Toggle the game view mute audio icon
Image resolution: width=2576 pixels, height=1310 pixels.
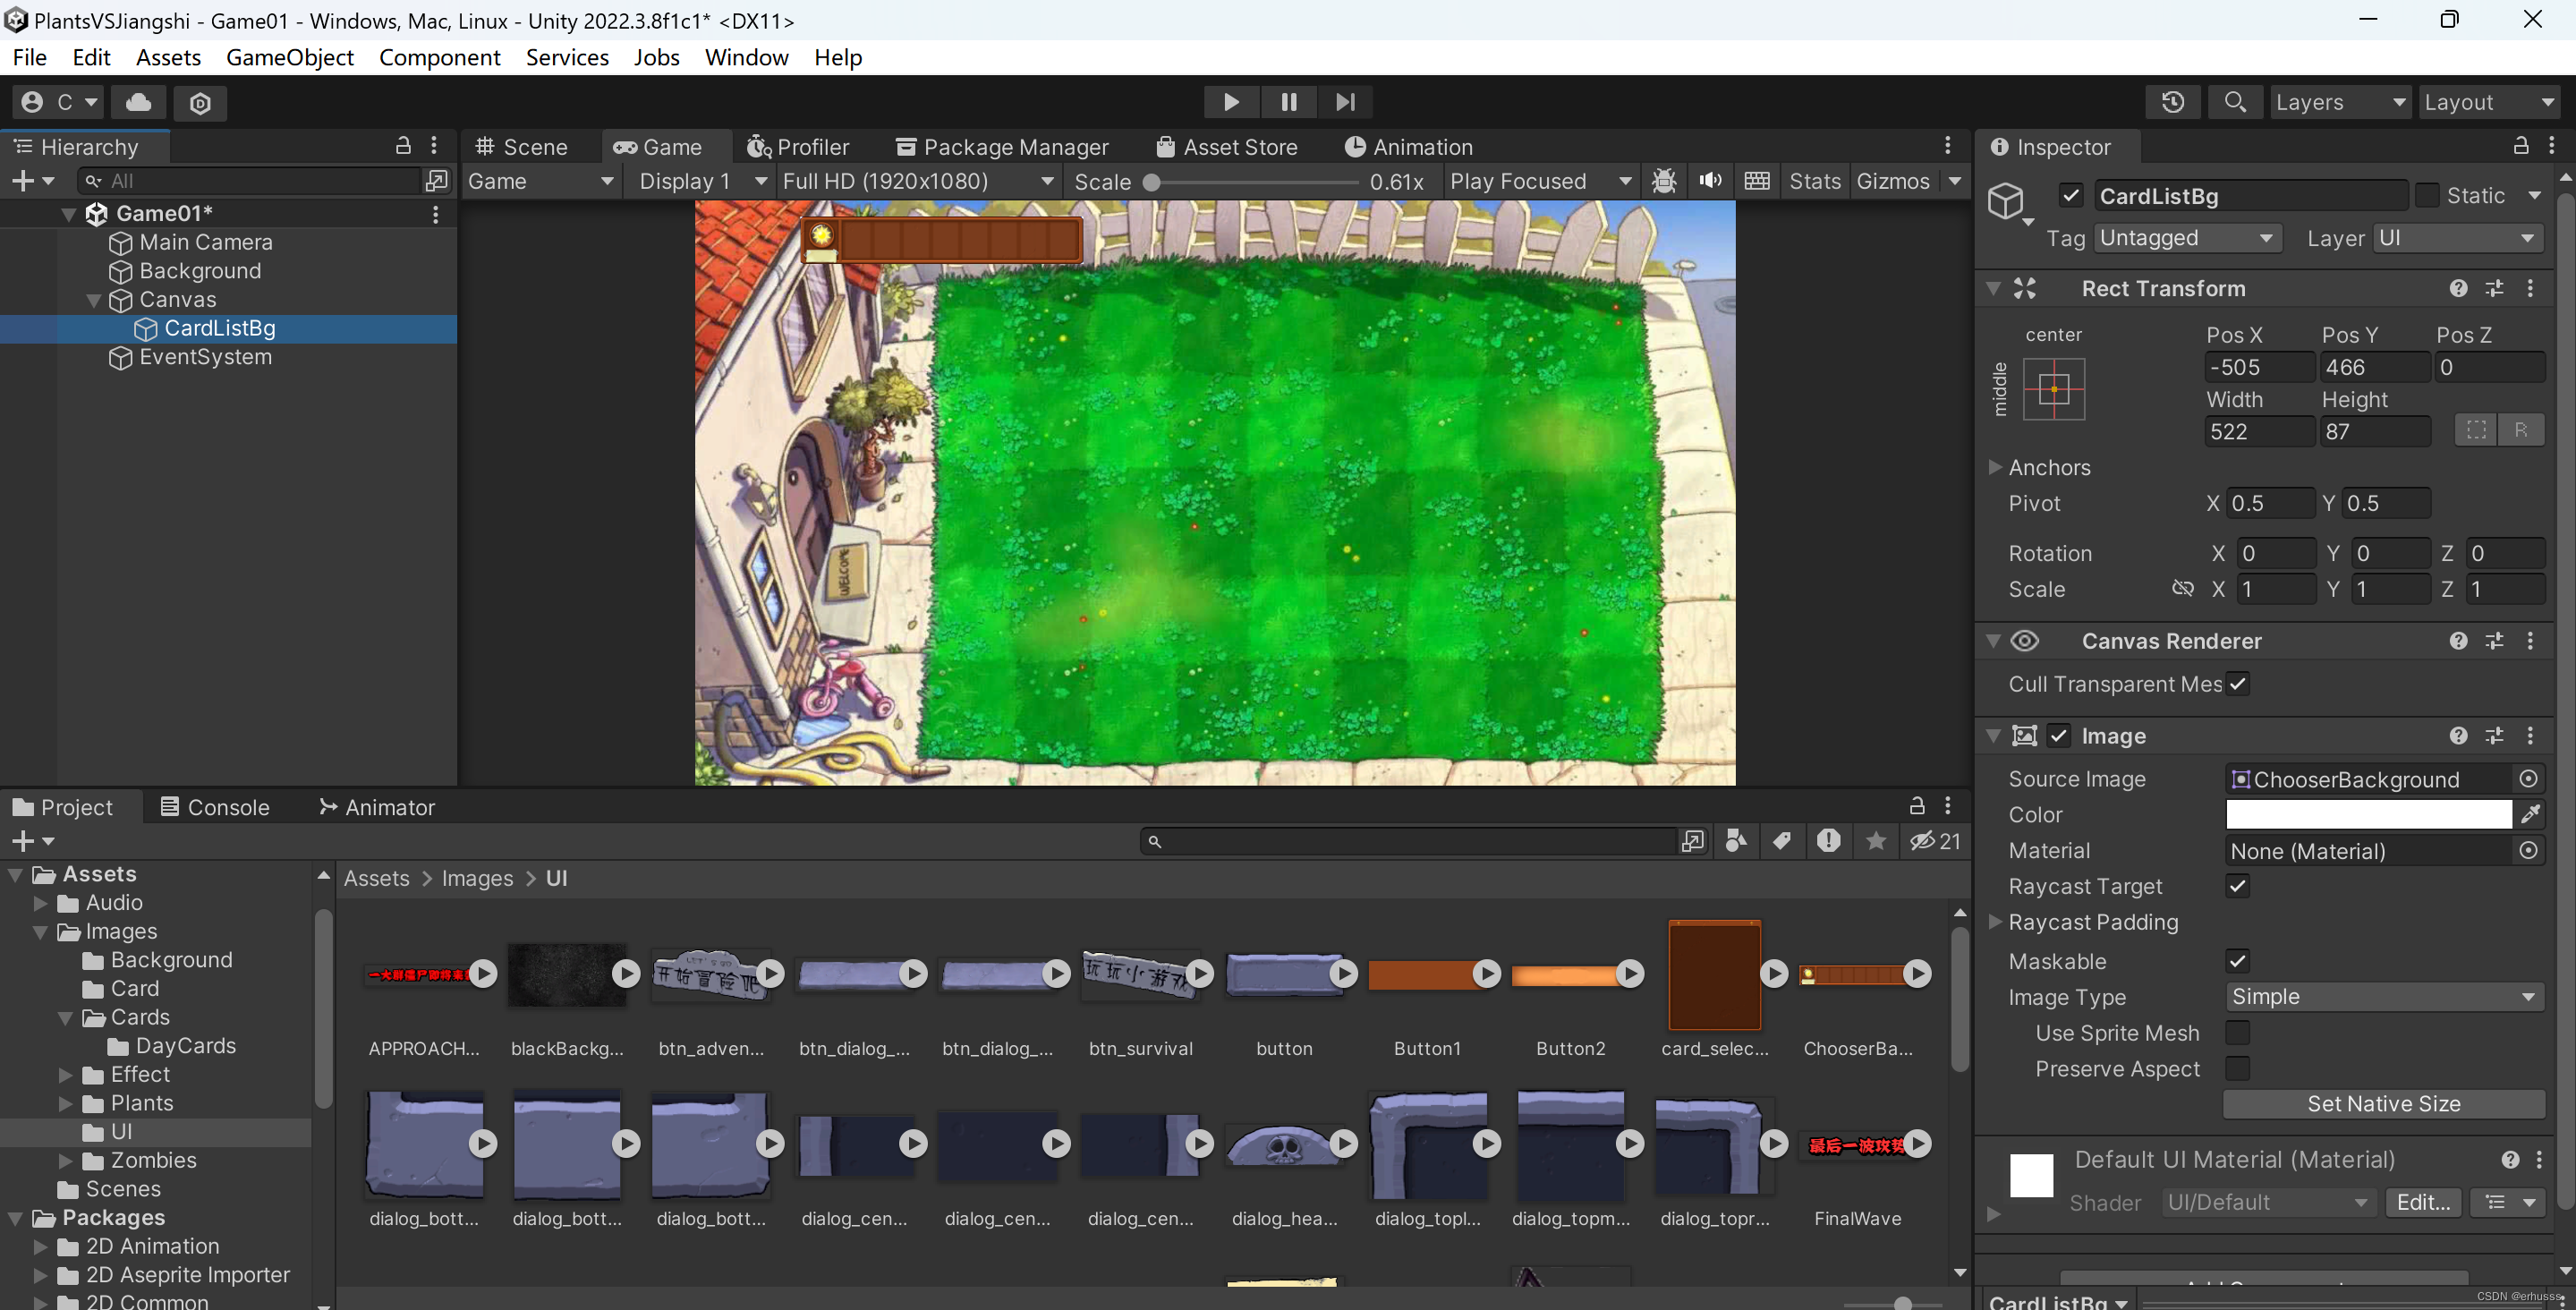pos(1710,181)
